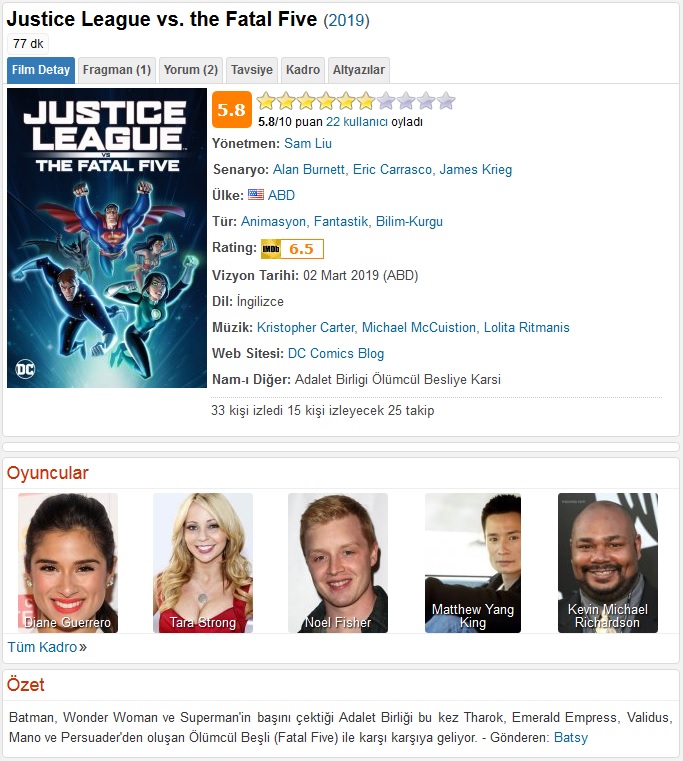Open the Yorum (2) tab

pyautogui.click(x=191, y=70)
